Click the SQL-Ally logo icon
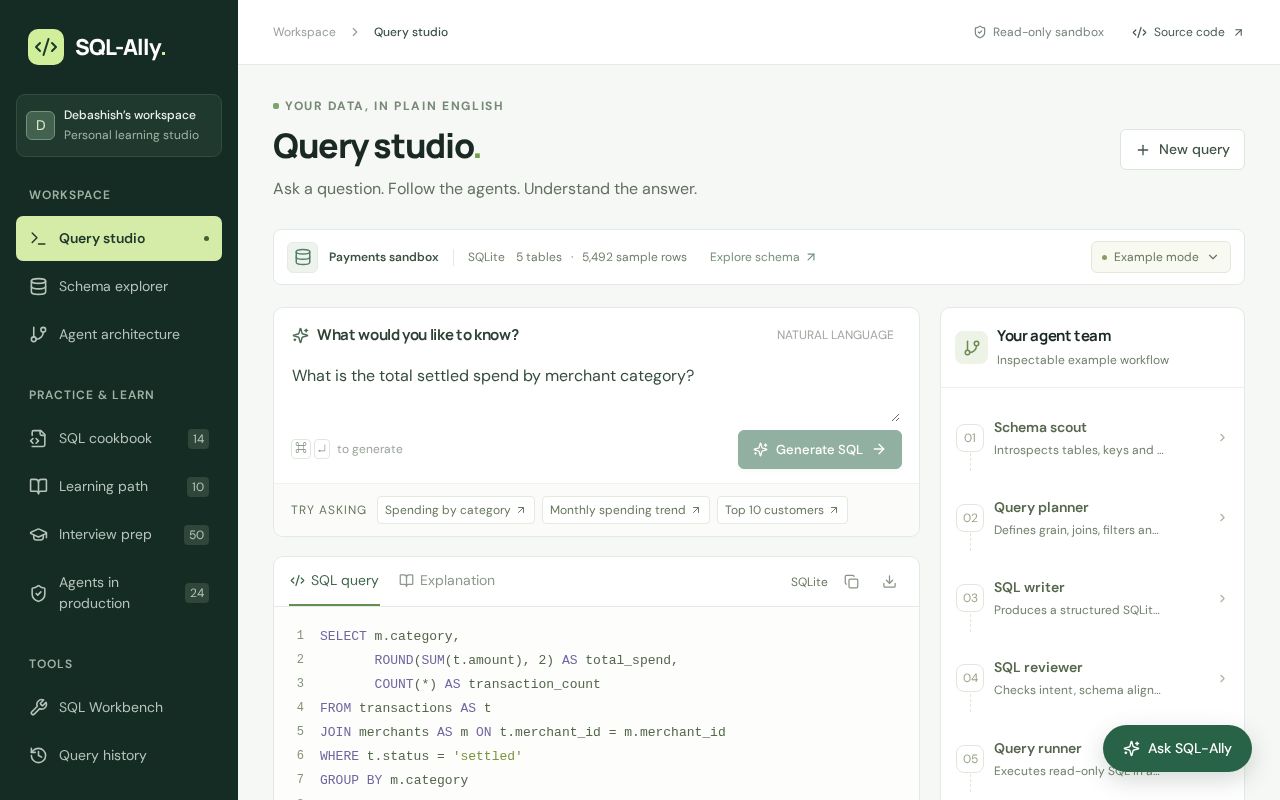 pos(46,47)
